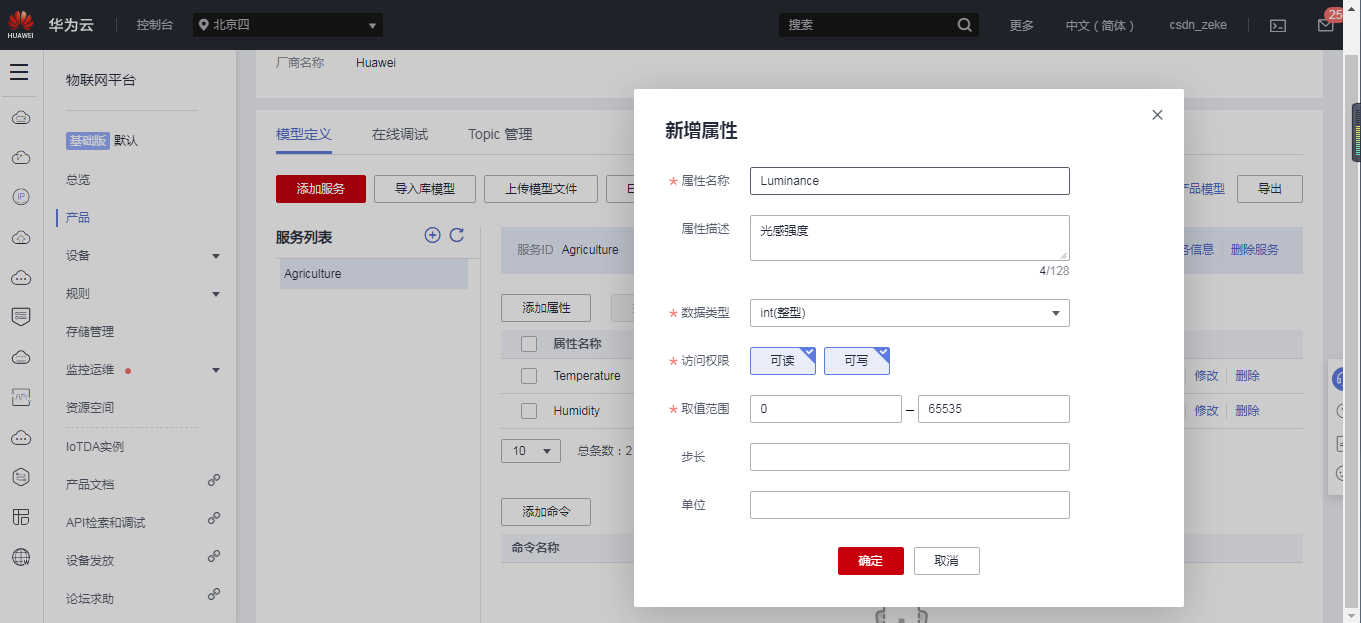Click the cancel button in dialog
The height and width of the screenshot is (623, 1361).
coord(946,561)
